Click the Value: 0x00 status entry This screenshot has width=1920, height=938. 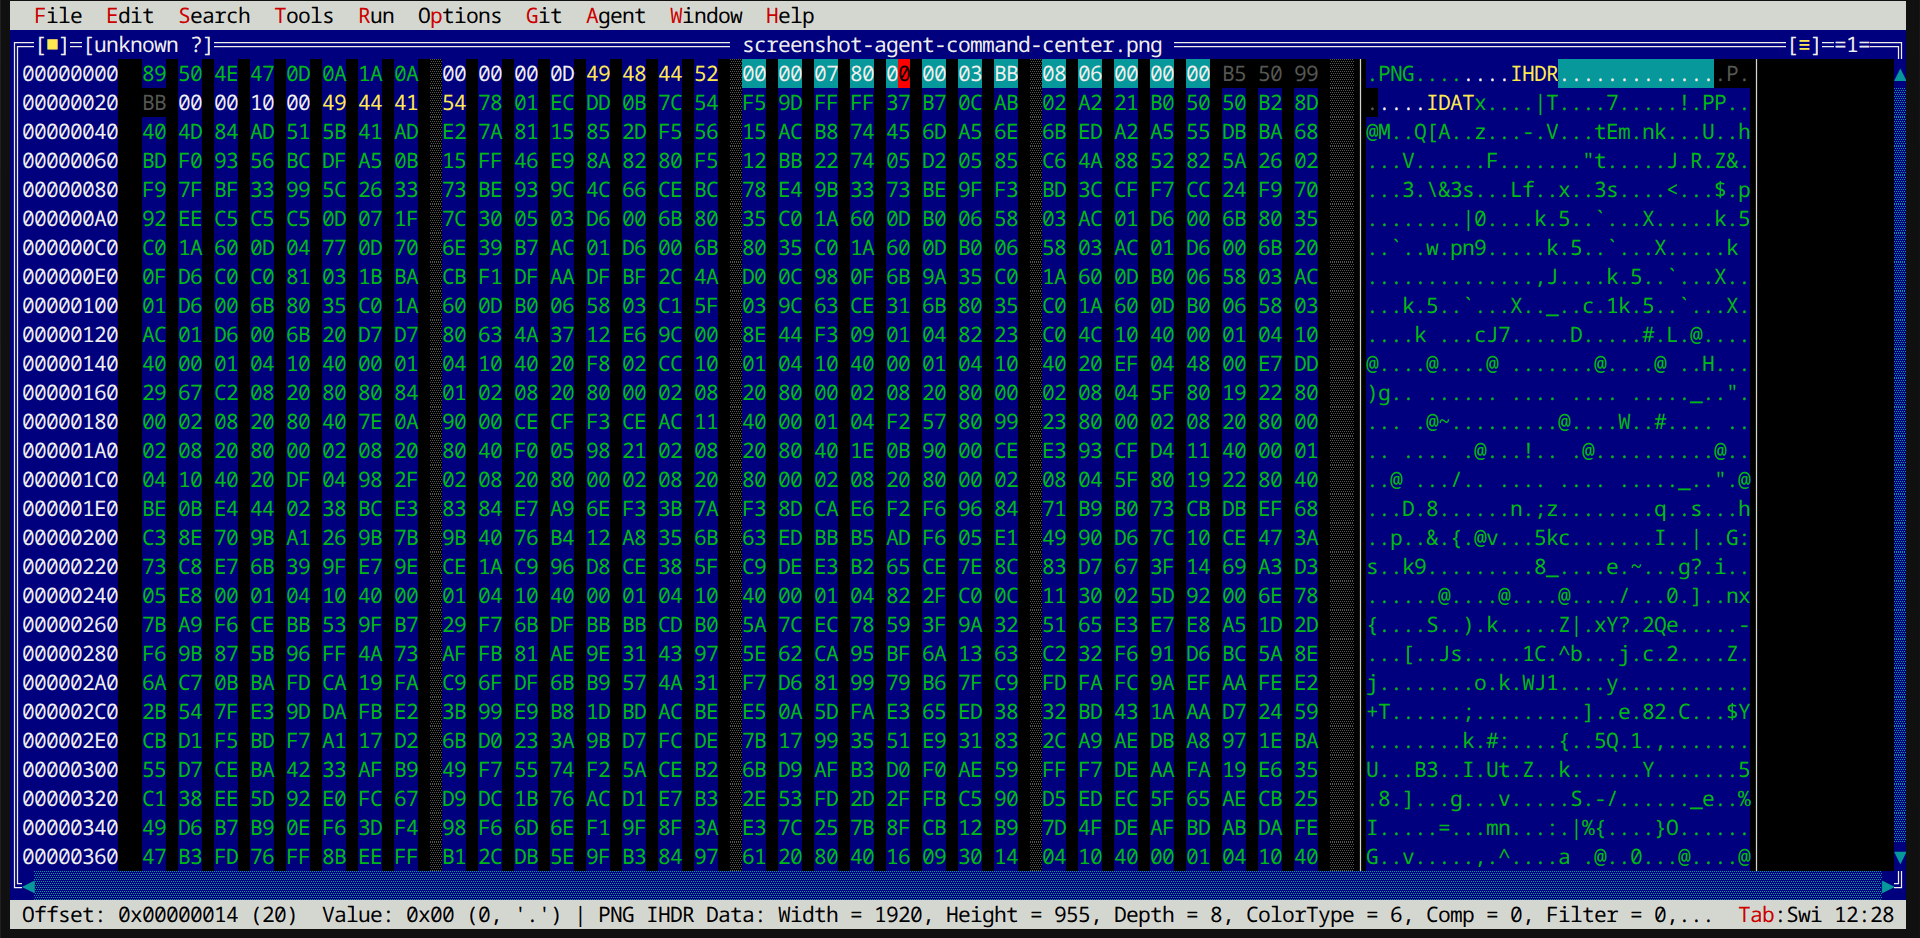click(x=442, y=915)
